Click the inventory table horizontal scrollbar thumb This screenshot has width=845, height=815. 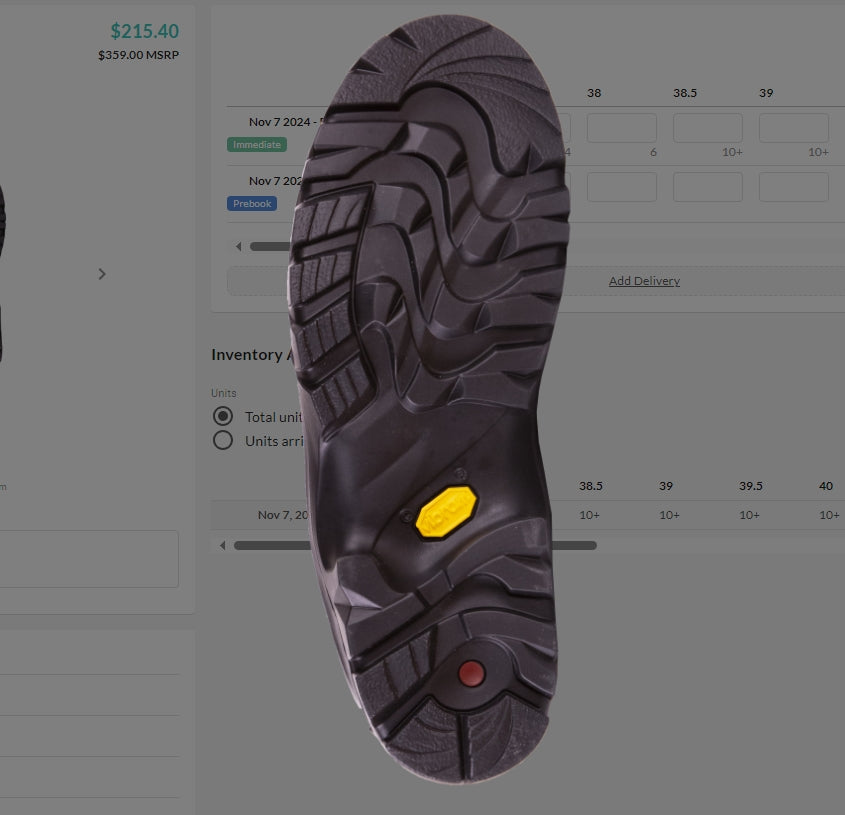[x=415, y=545]
